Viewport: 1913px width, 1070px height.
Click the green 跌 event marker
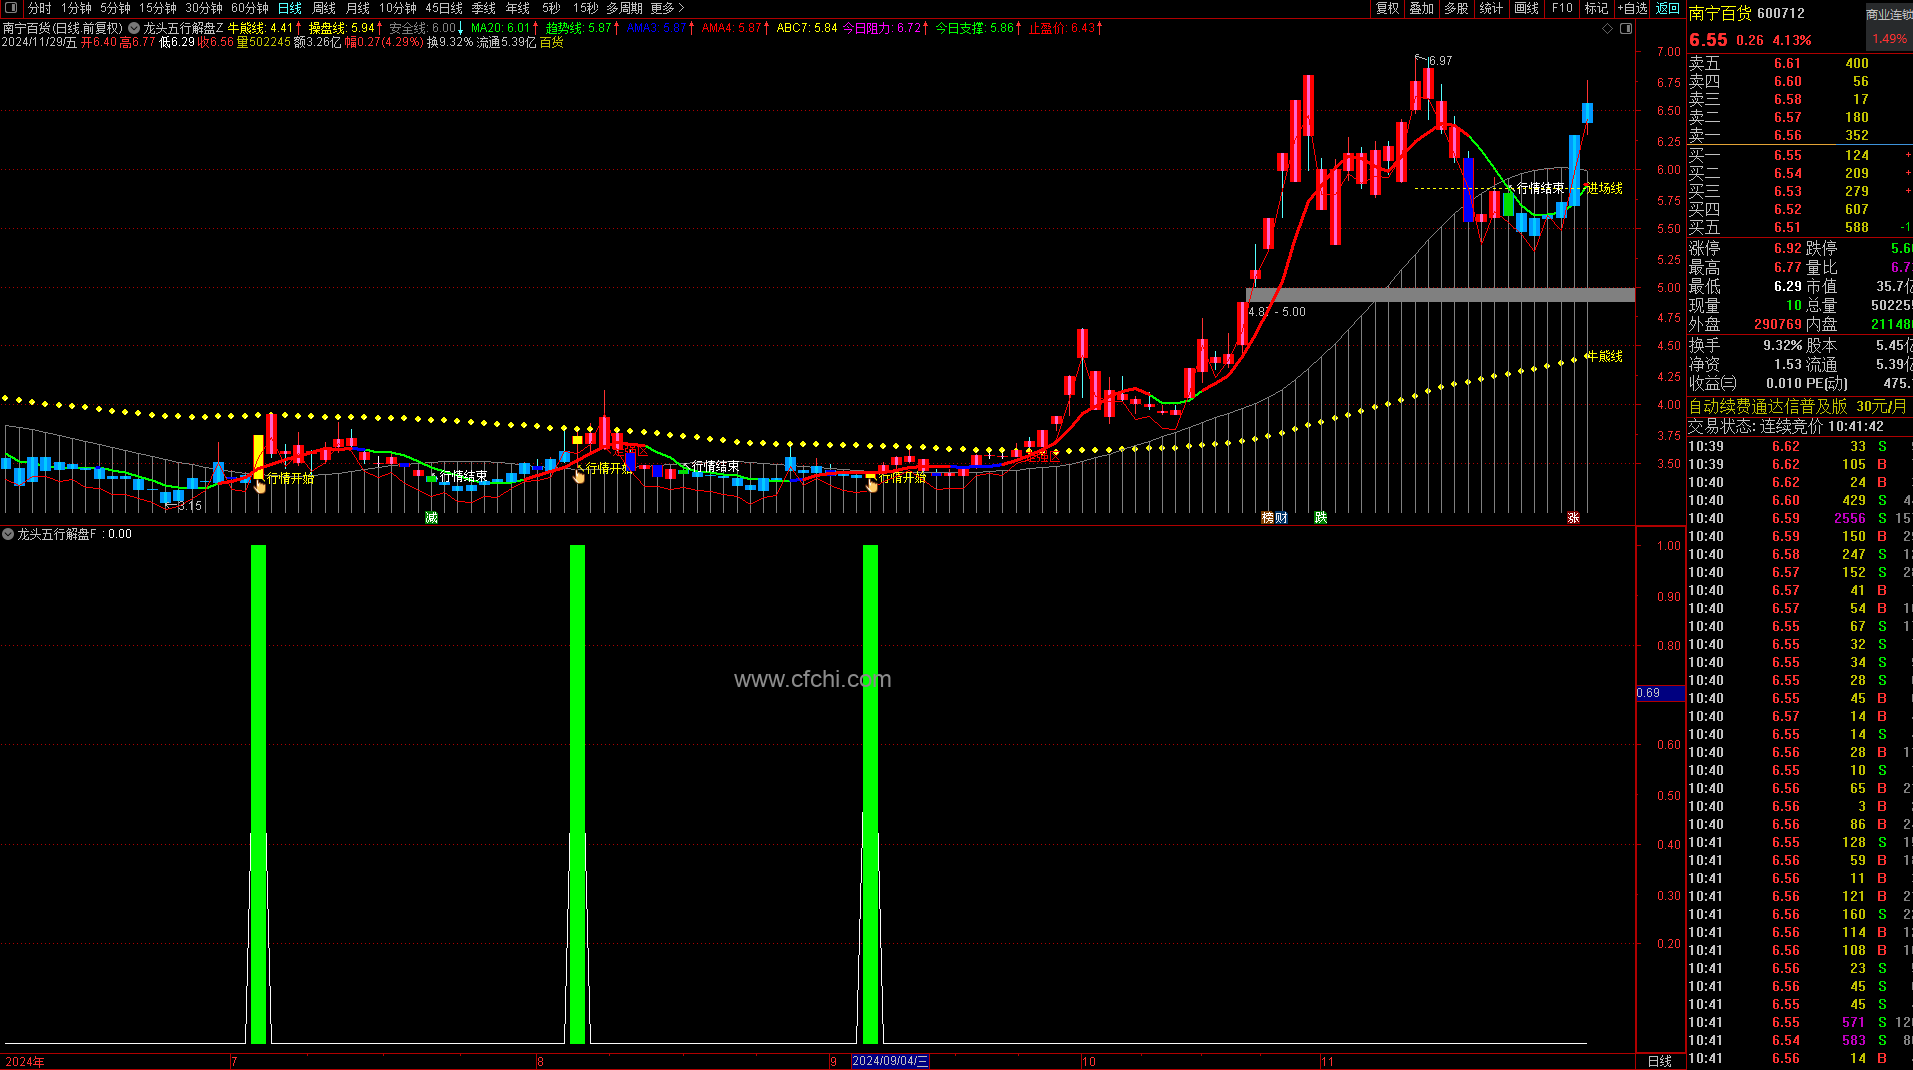point(1320,517)
